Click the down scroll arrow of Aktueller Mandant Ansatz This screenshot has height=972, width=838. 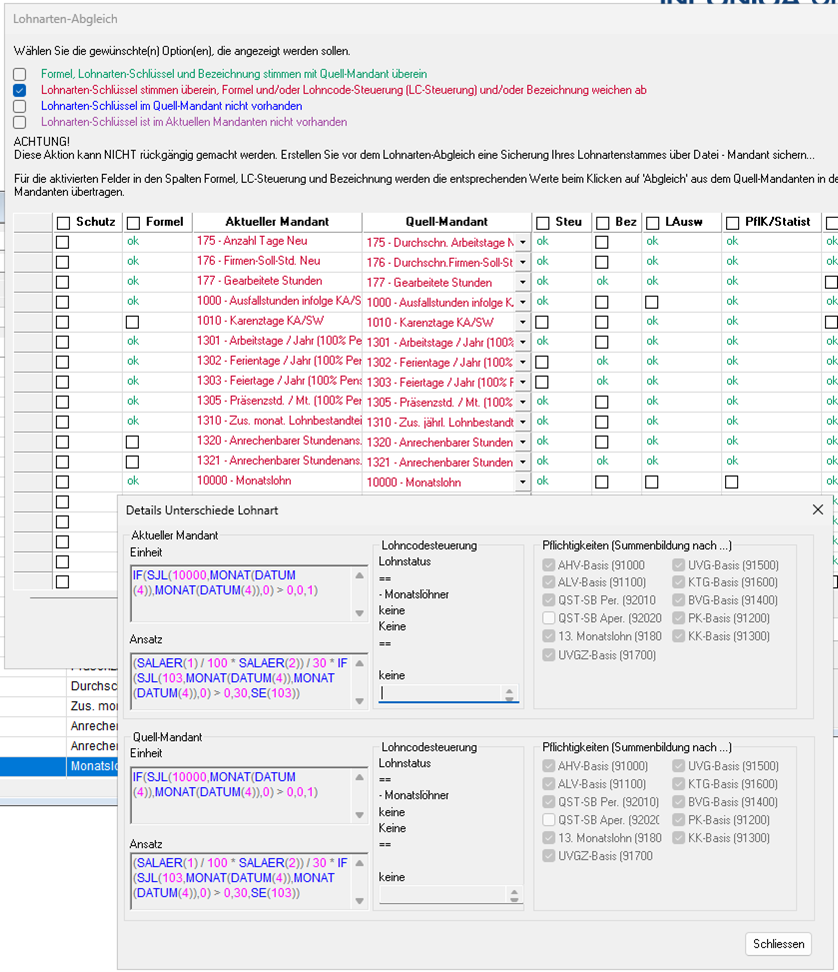[359, 701]
